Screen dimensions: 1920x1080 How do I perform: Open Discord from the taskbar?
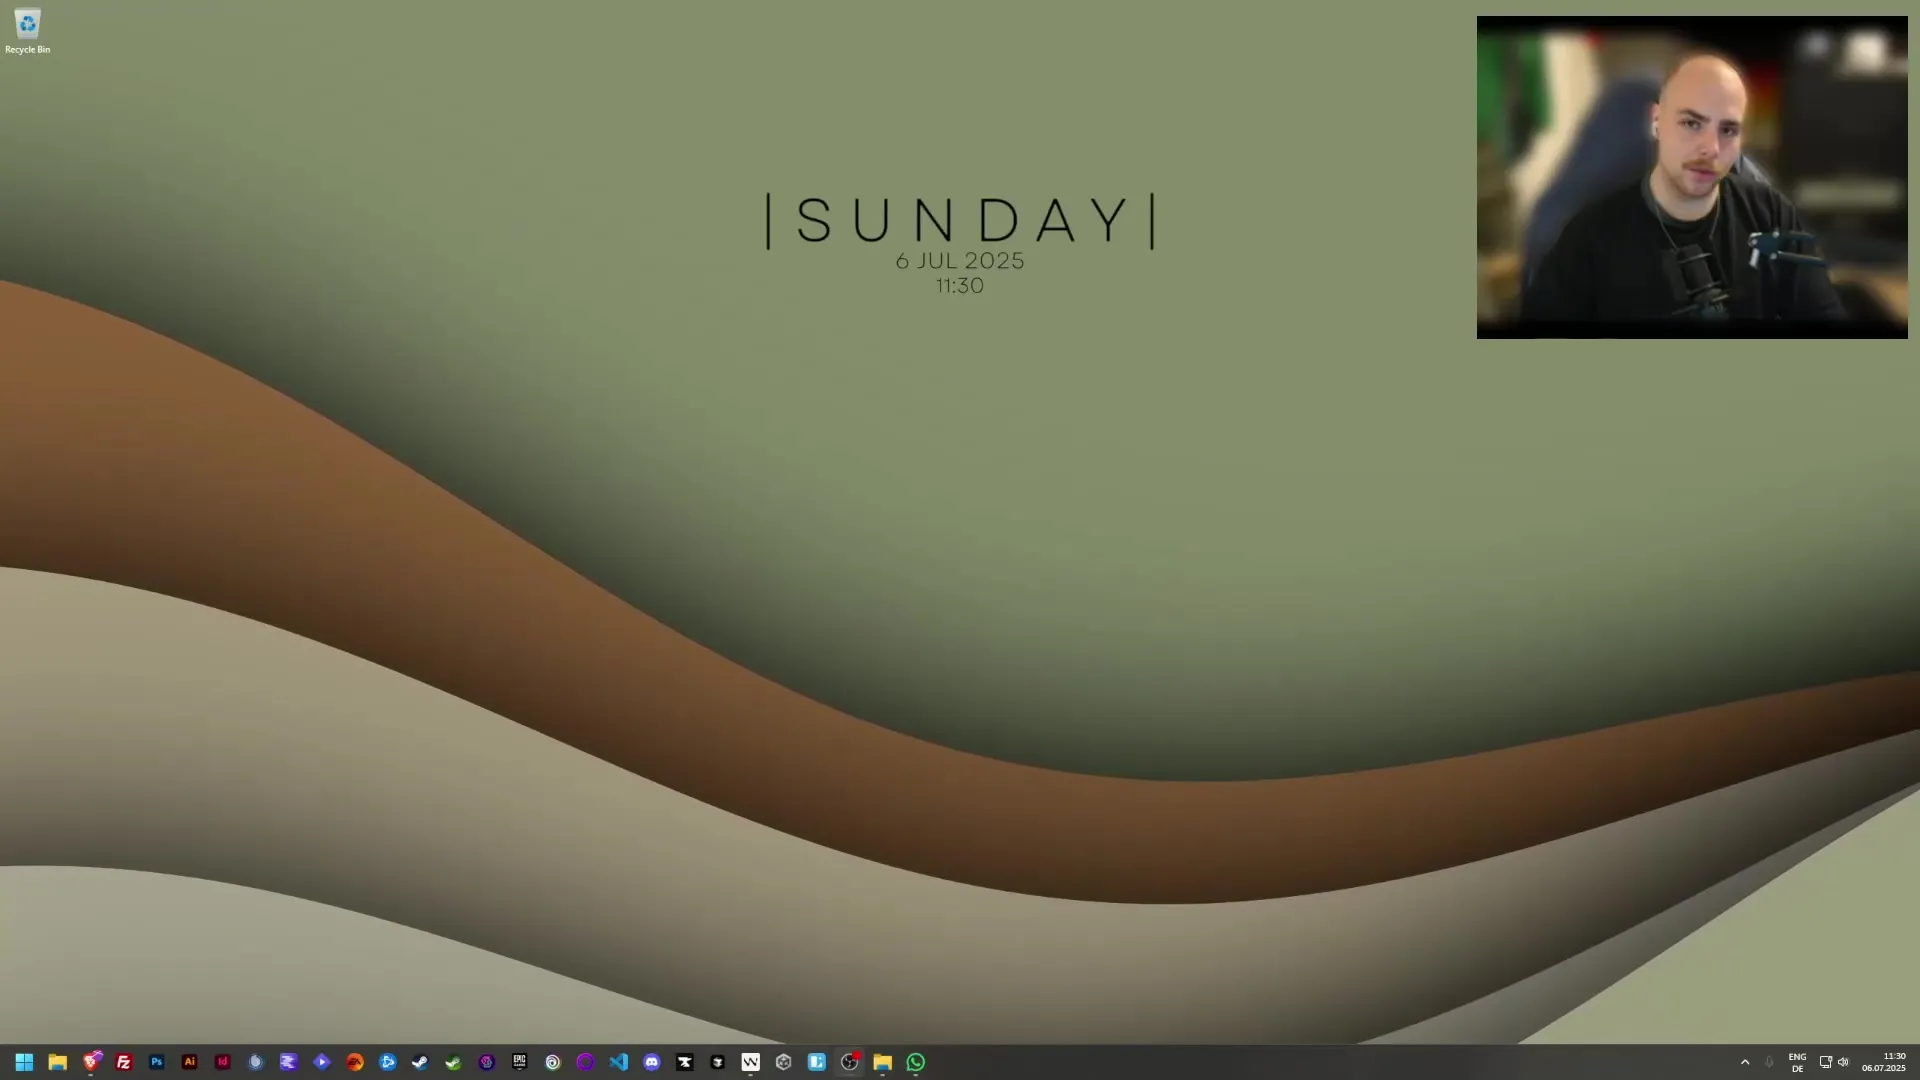(652, 1062)
